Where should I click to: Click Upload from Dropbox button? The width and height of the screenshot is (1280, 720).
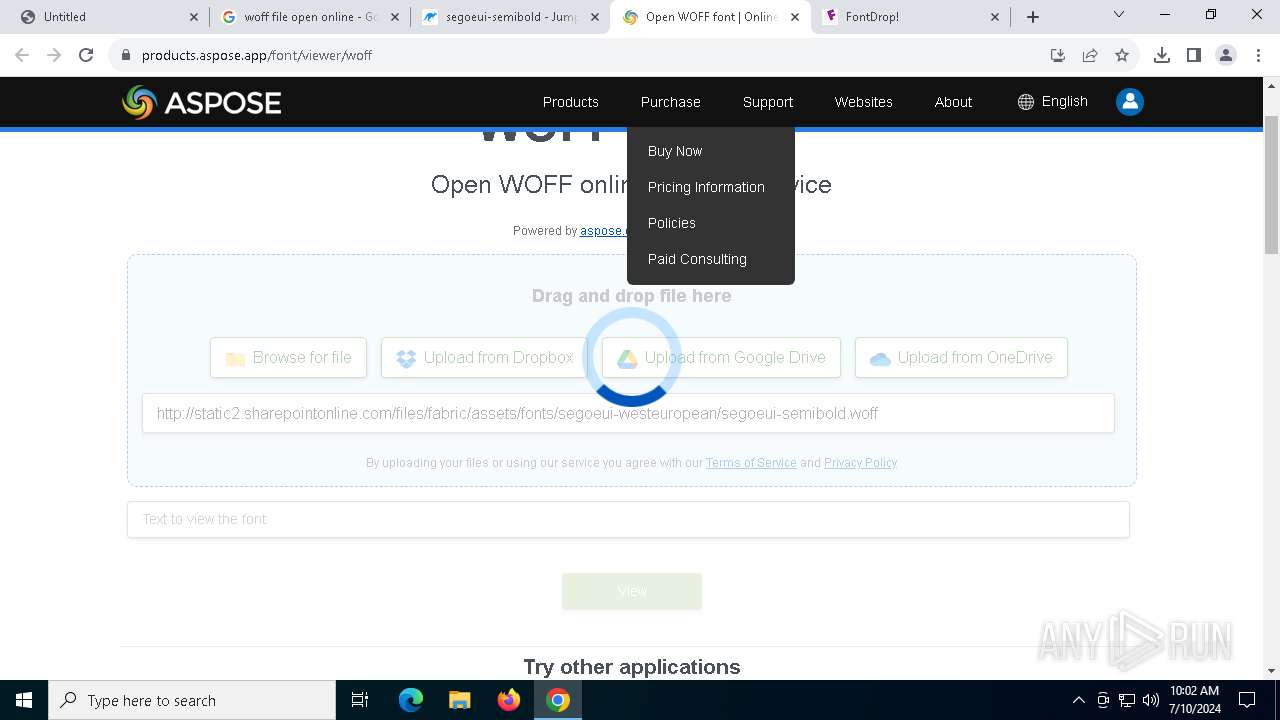pos(484,357)
